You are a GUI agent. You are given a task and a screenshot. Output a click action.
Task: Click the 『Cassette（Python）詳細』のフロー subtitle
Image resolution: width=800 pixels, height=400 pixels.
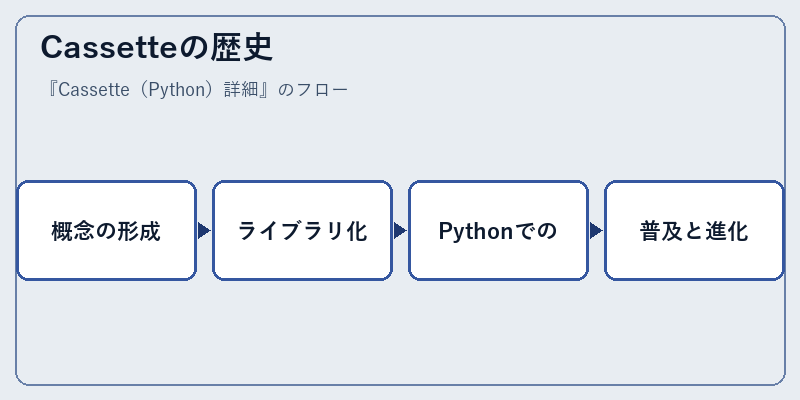[x=195, y=90]
